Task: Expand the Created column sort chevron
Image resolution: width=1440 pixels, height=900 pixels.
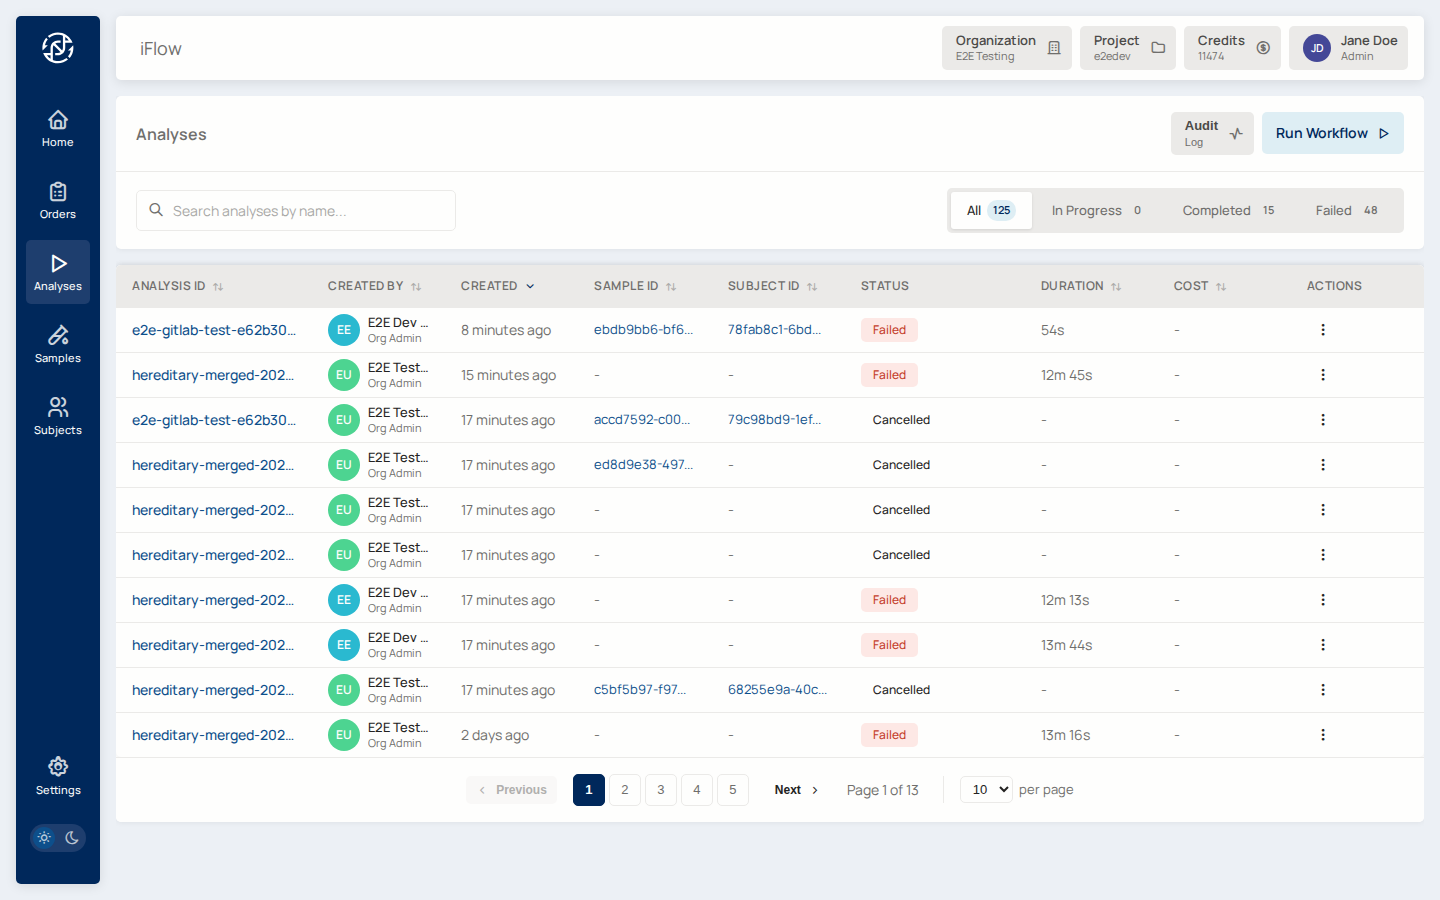Action: pyautogui.click(x=530, y=286)
